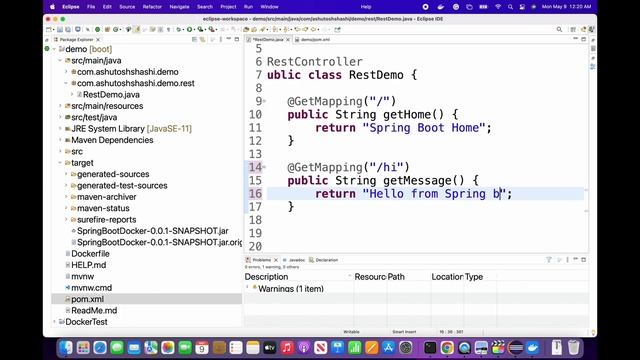Open the Wi-Fi status menu
The height and width of the screenshot is (360, 640).
tap(498, 7)
